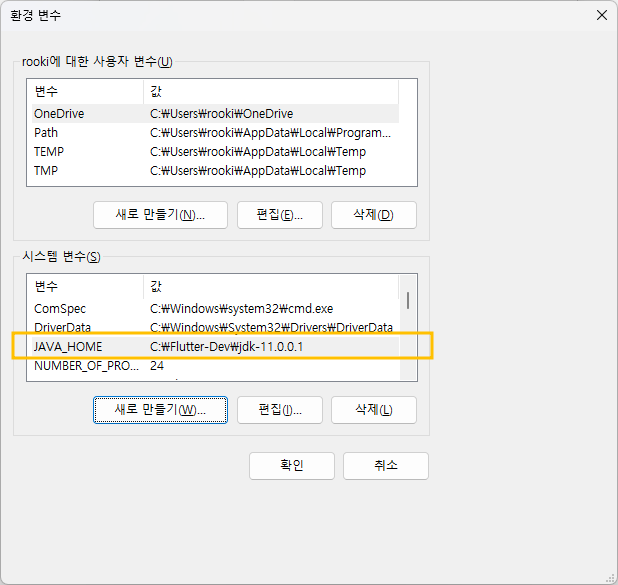Click the Drivers\DriverData path value
This screenshot has width=618, height=585.
click(x=271, y=327)
